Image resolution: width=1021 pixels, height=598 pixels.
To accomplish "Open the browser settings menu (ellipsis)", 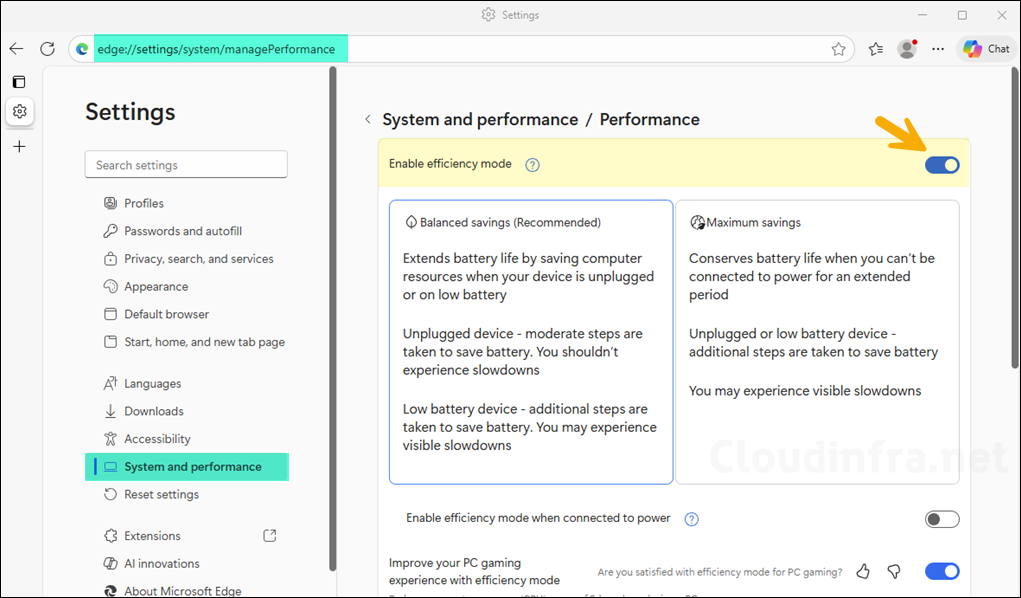I will click(x=937, y=48).
